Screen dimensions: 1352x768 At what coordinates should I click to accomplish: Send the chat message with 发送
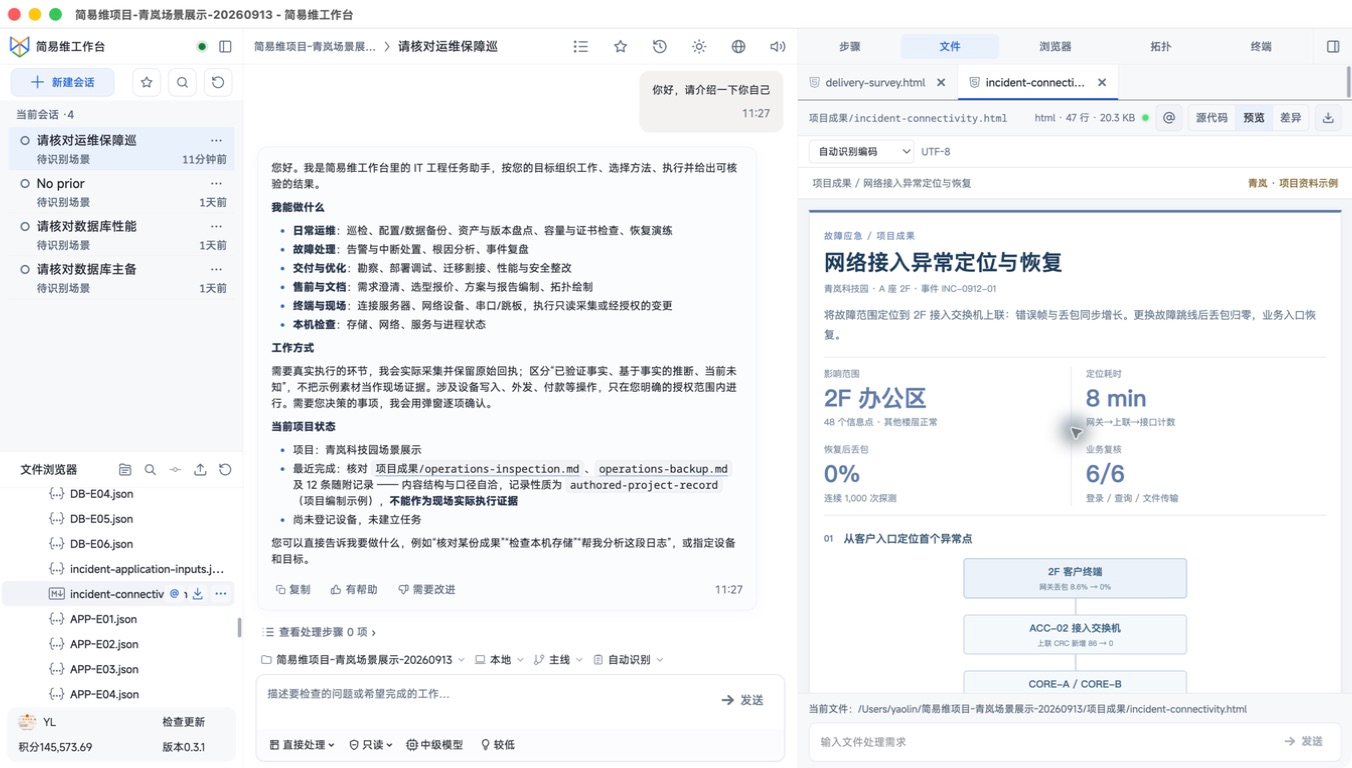pos(743,700)
